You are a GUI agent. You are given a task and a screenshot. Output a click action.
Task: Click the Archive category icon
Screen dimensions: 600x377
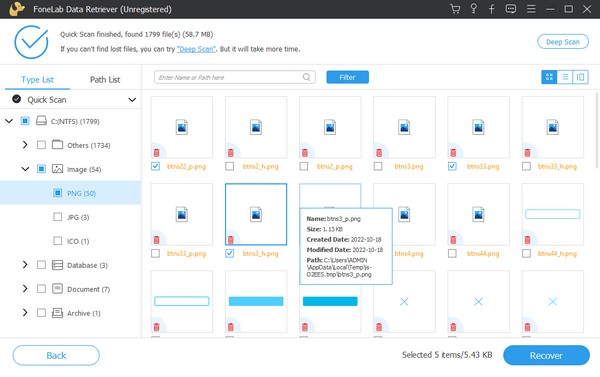pos(57,313)
